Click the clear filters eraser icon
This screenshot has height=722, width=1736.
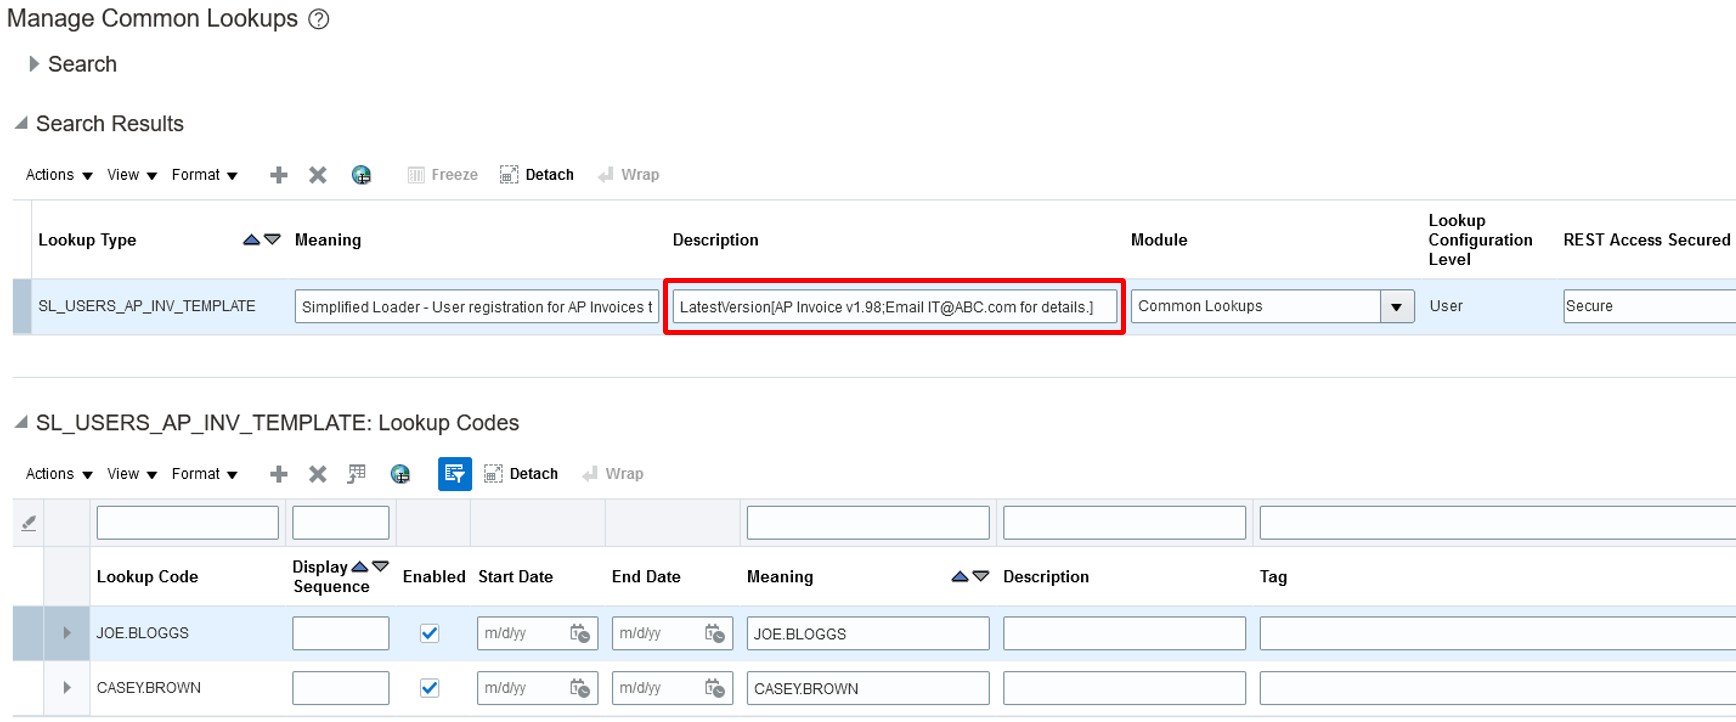tap(29, 523)
